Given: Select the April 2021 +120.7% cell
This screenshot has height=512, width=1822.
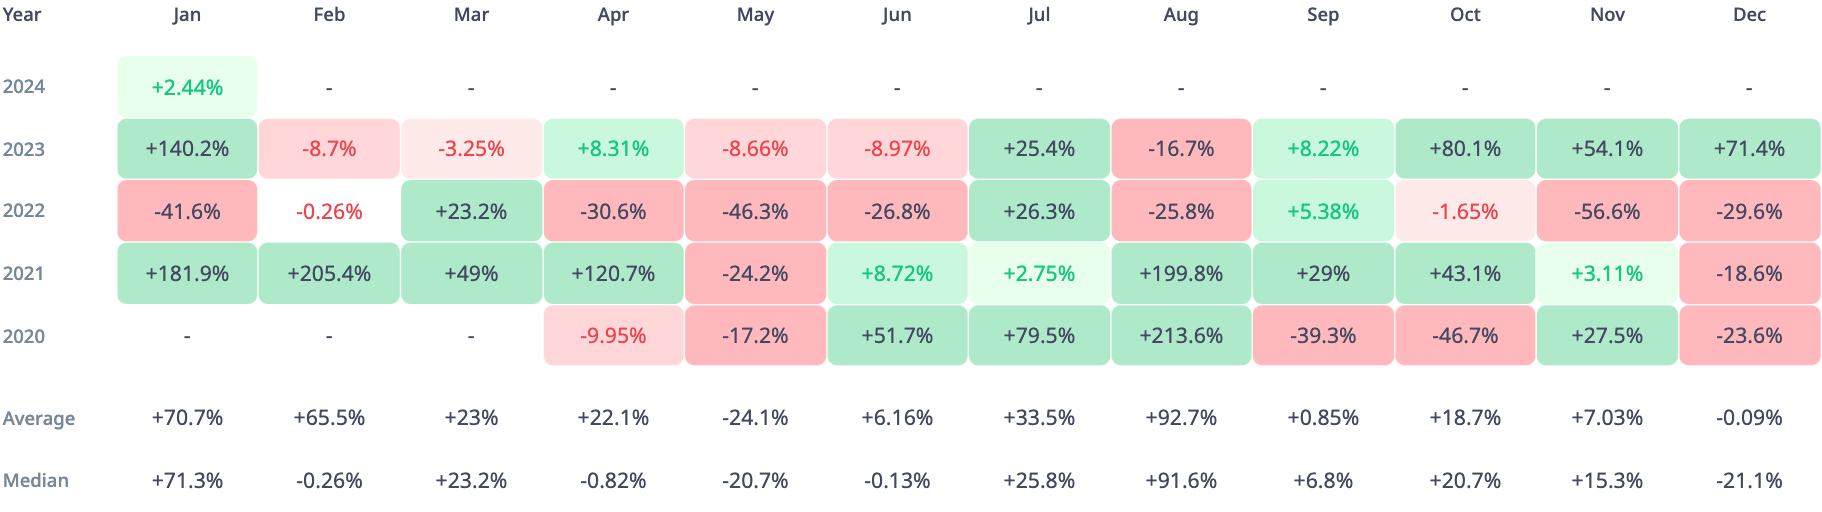Looking at the screenshot, I should [613, 273].
